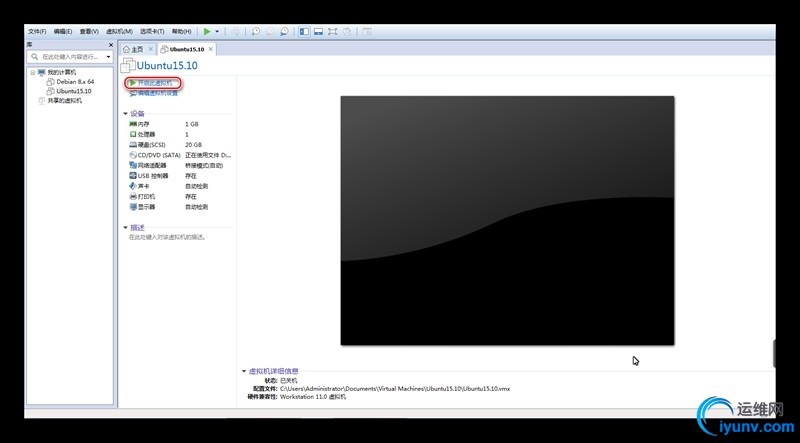Click 存在 in the 打印机 row
The image size is (800, 443).
click(190, 196)
